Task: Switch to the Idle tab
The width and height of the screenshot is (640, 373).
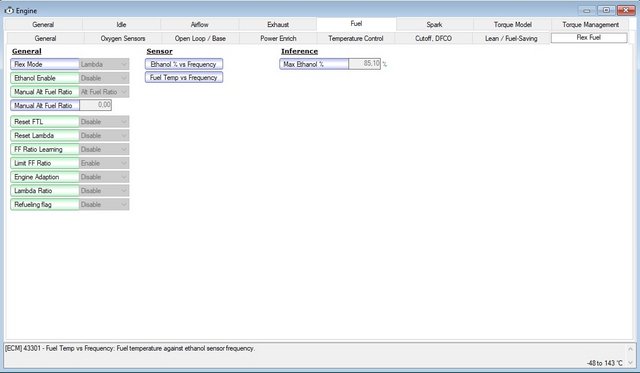Action: click(x=121, y=24)
